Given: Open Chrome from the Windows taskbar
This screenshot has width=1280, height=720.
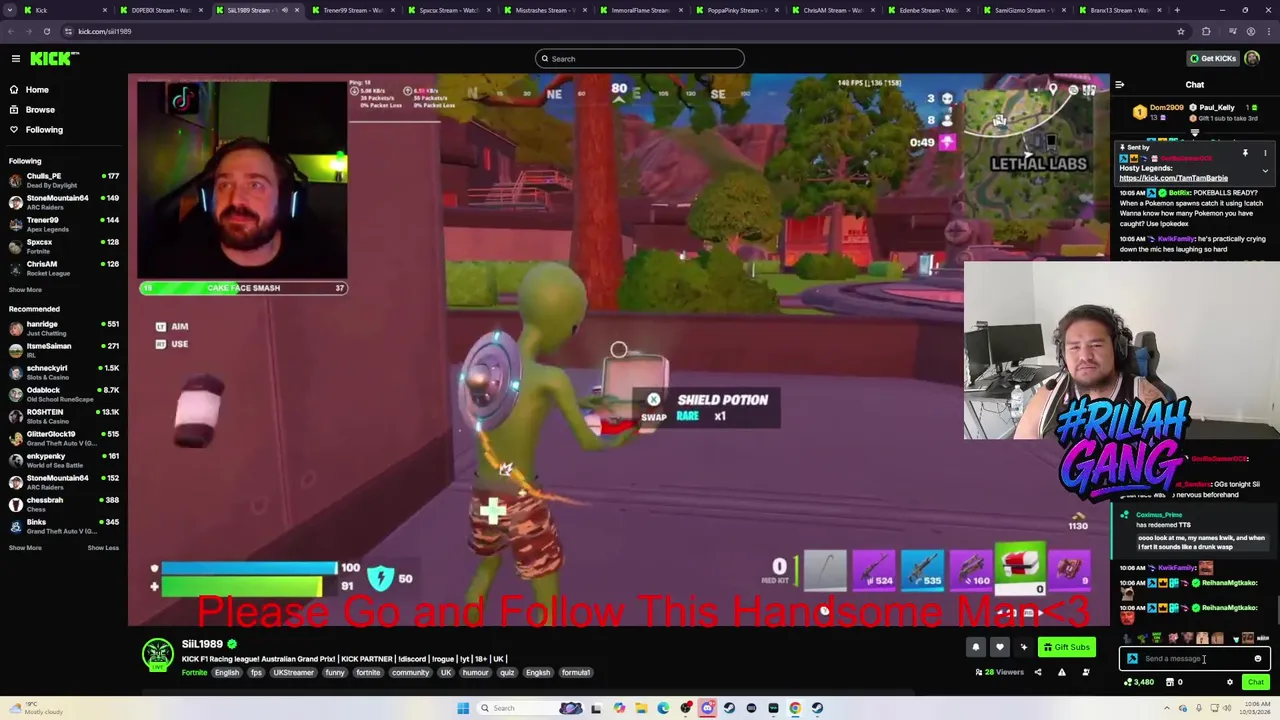Looking at the screenshot, I should (x=795, y=708).
